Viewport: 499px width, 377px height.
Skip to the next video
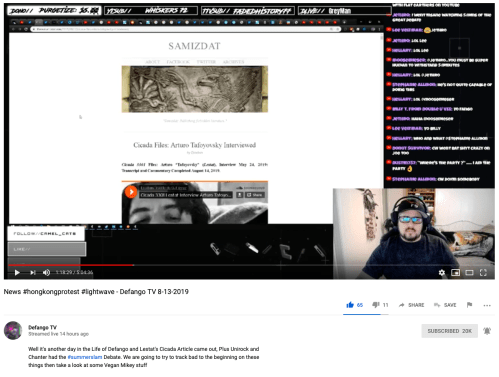tap(33, 273)
